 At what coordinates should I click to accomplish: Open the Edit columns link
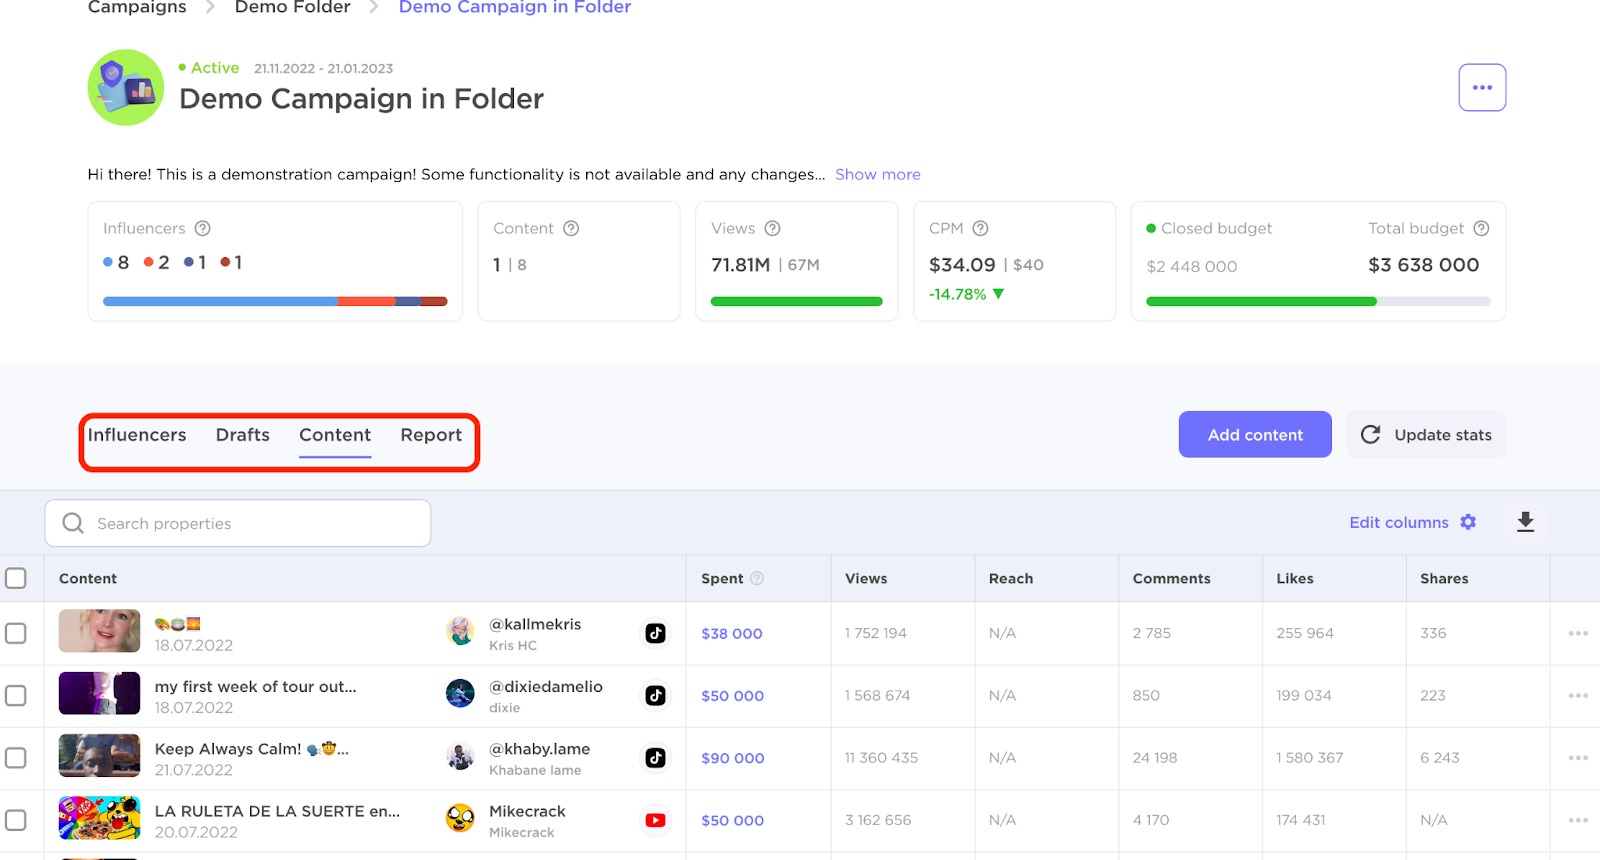click(x=1399, y=522)
